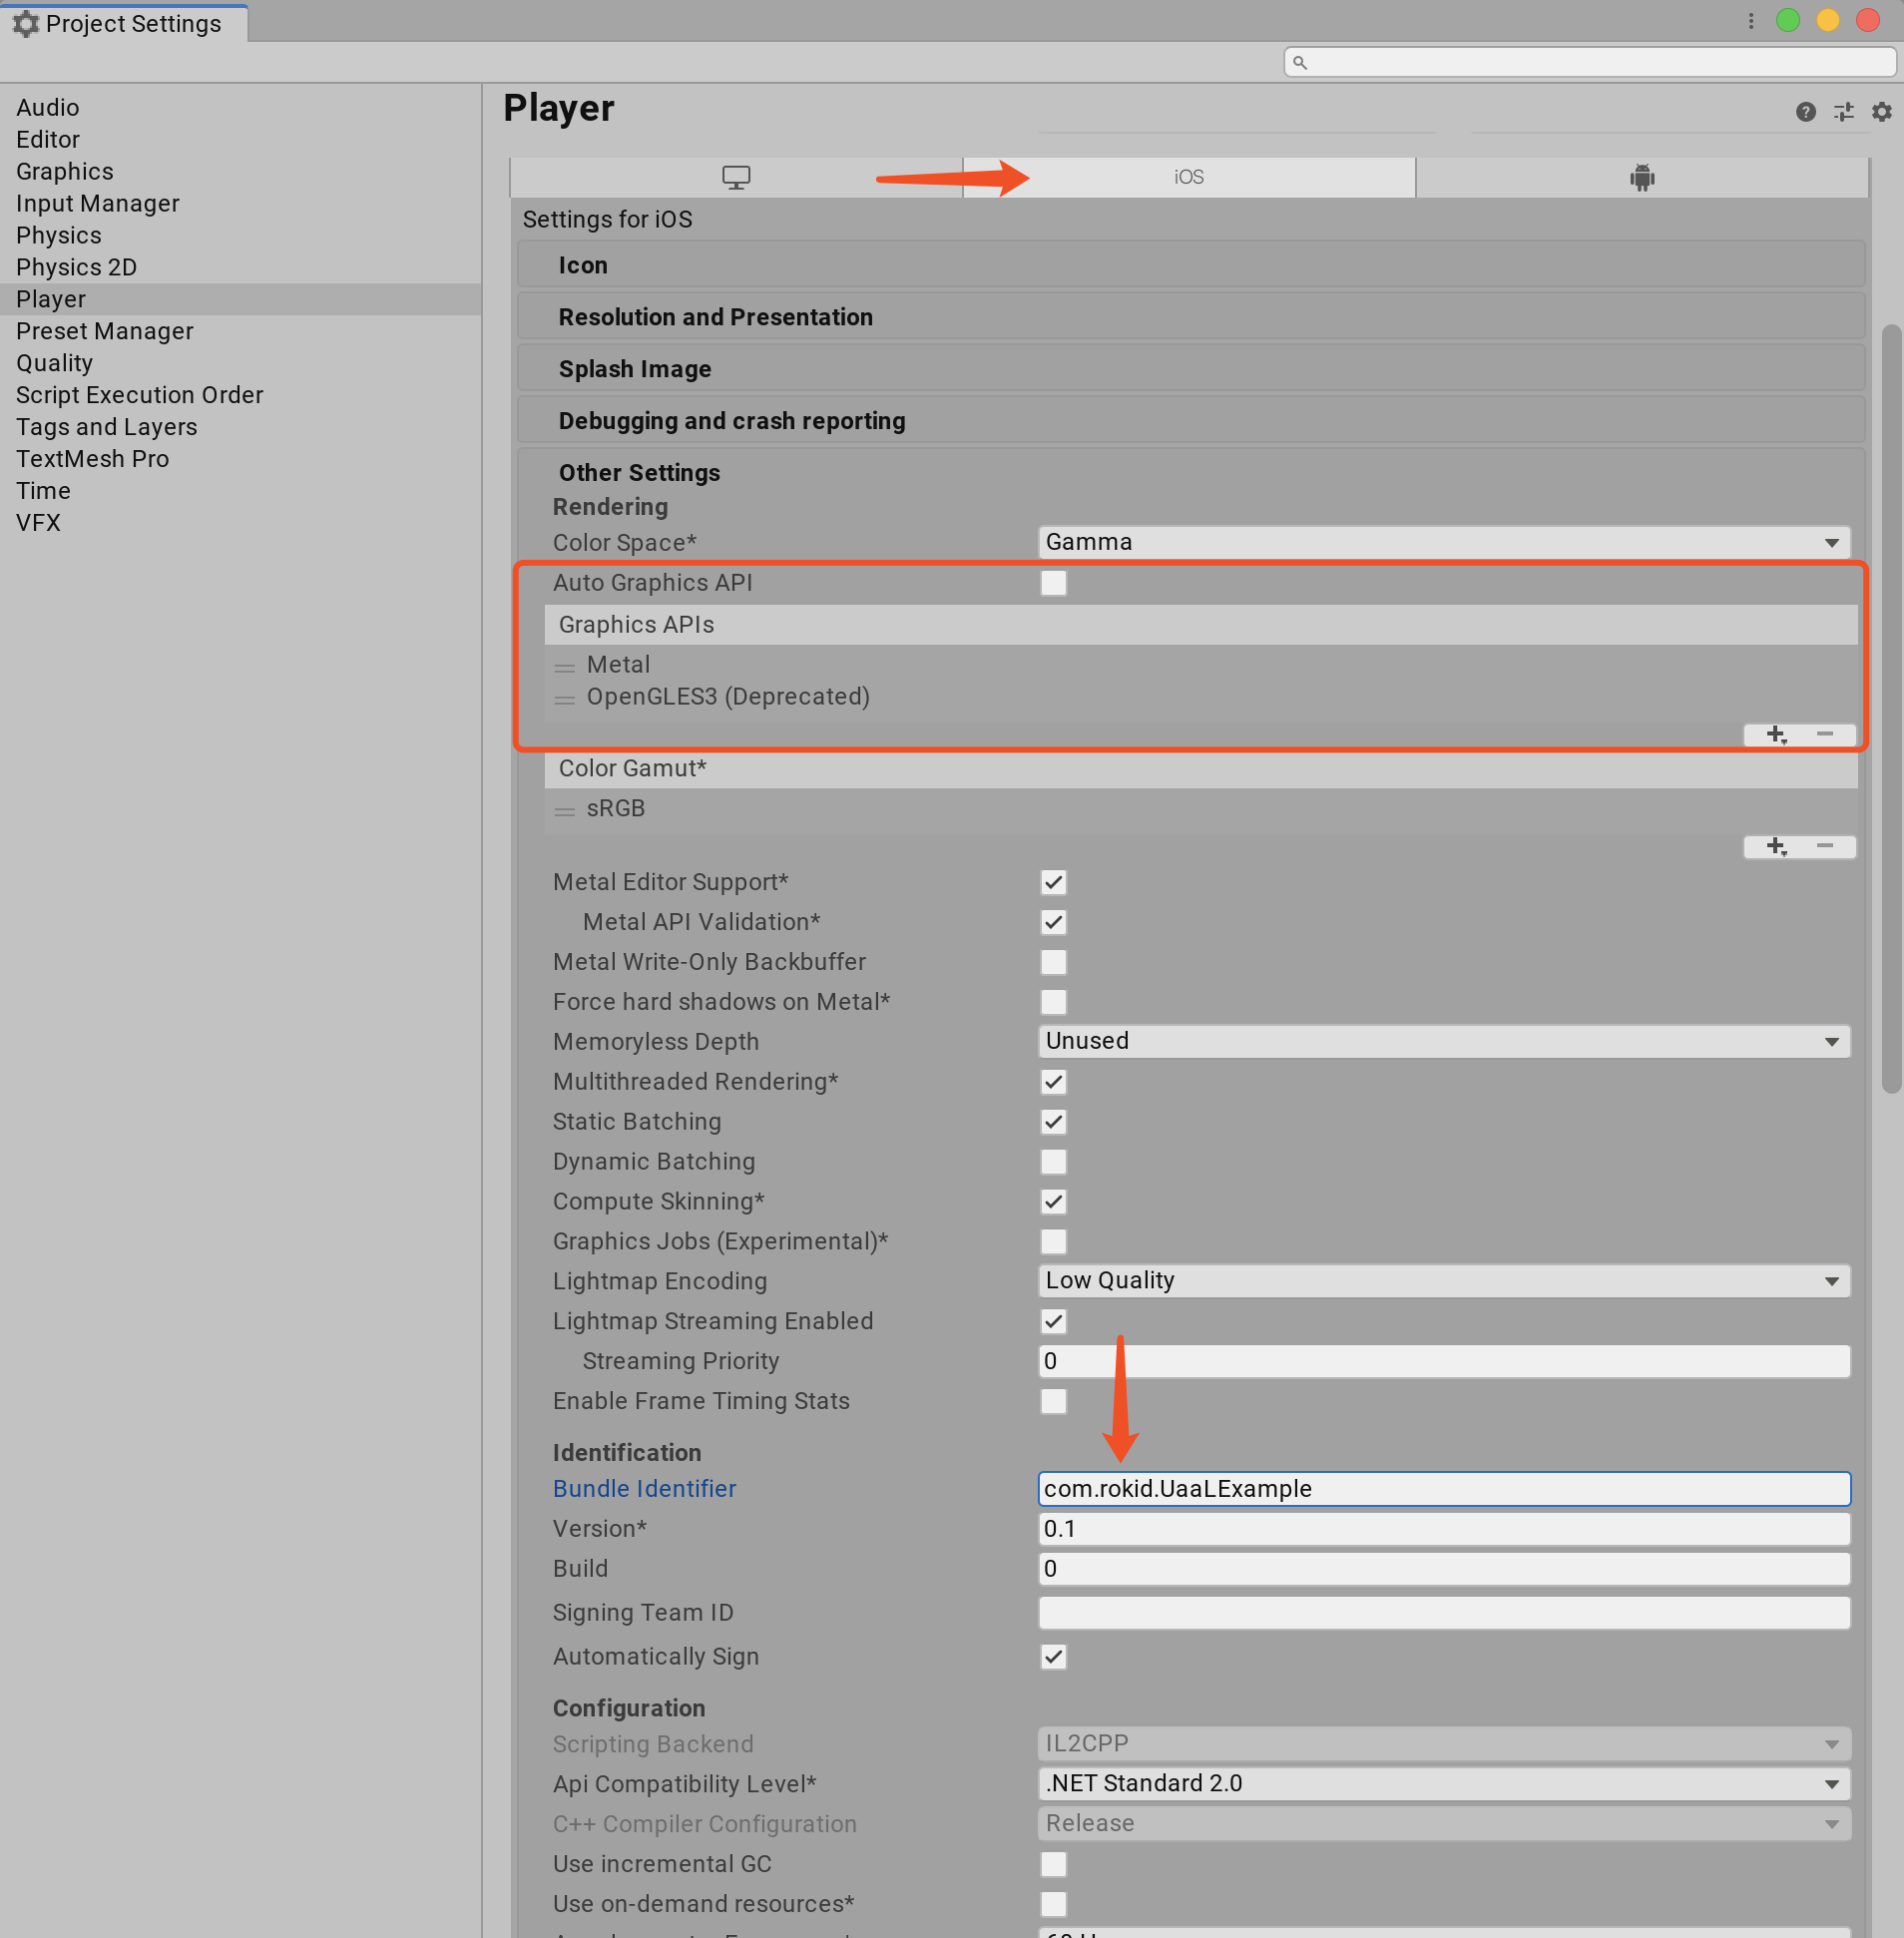Click the Streaming Priority value field
The height and width of the screenshot is (1938, 1904).
(1444, 1361)
